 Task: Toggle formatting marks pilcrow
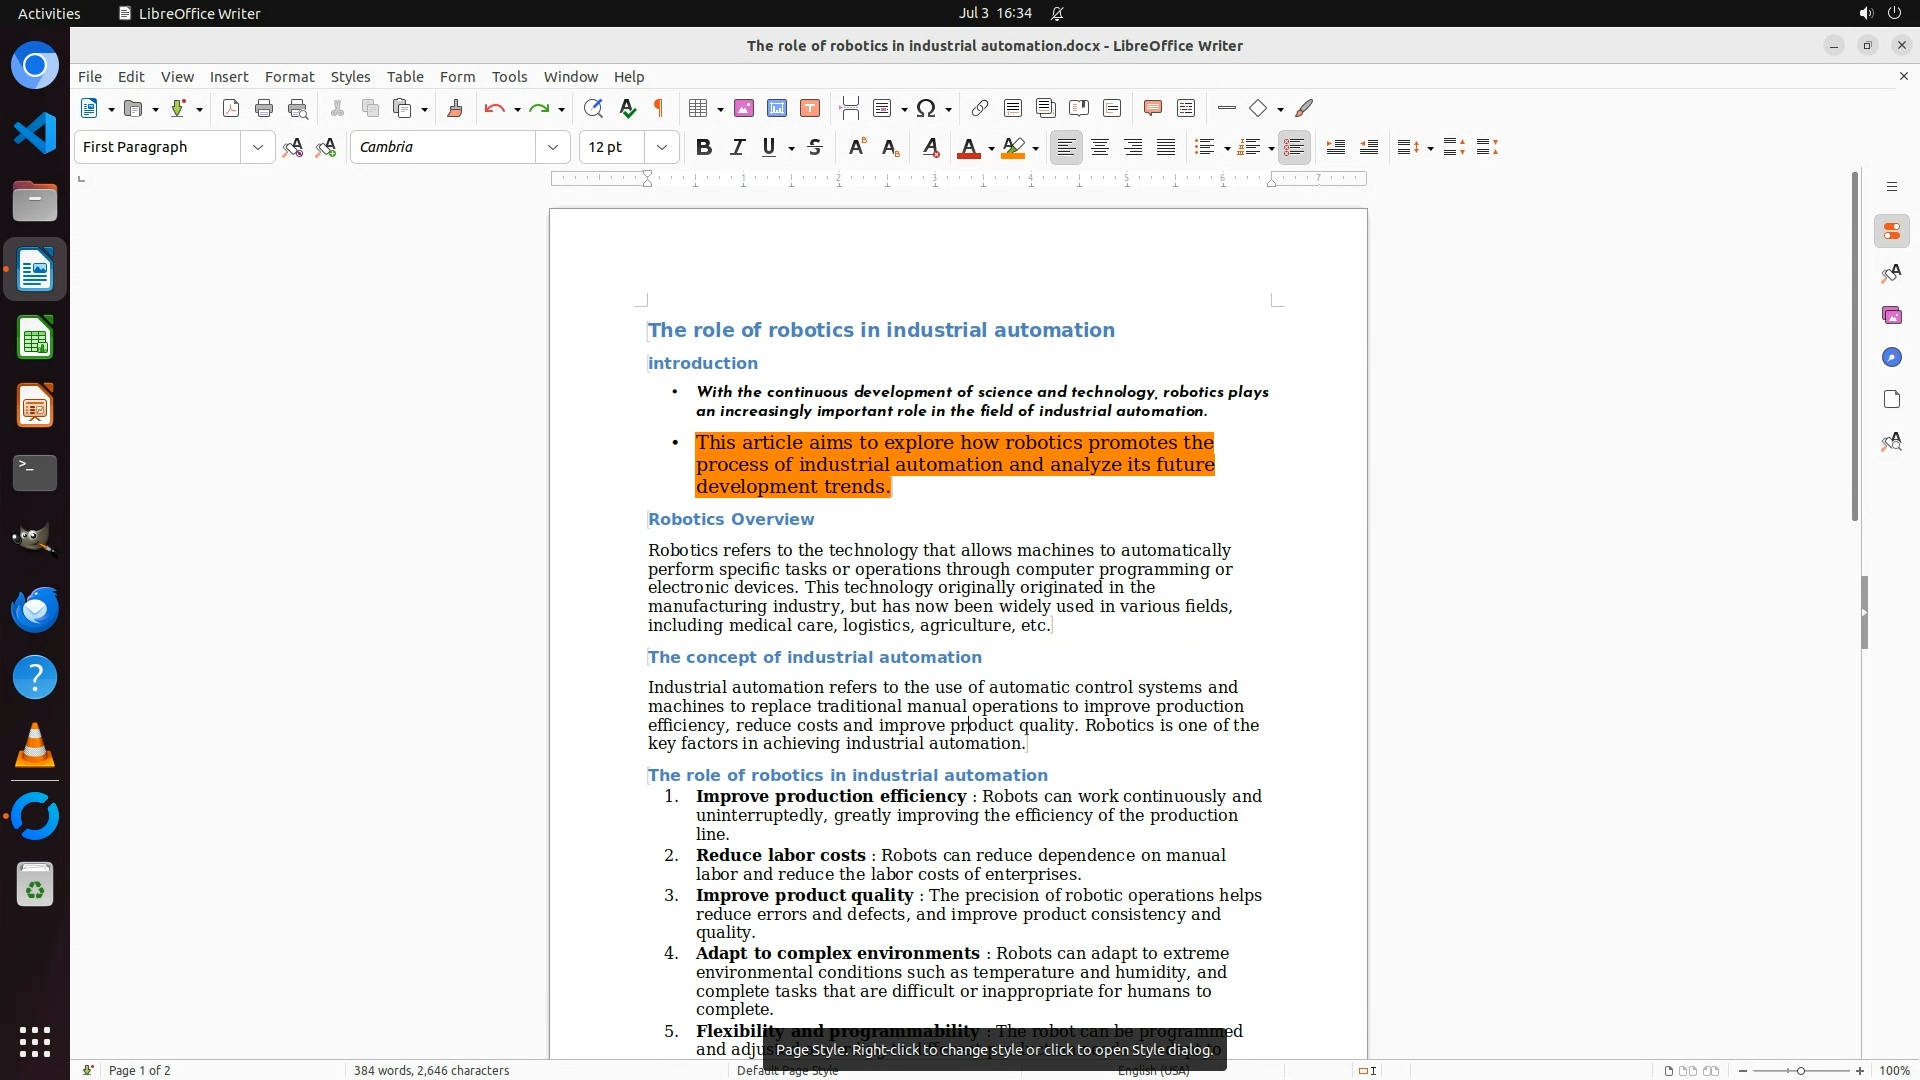click(659, 109)
